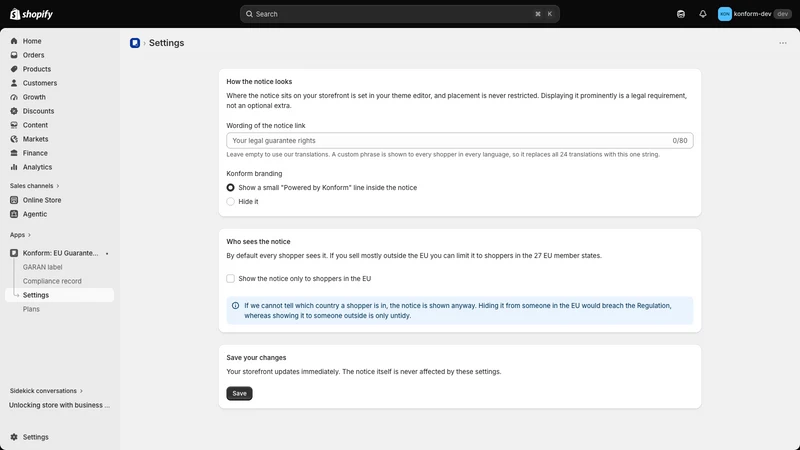The height and width of the screenshot is (450, 800).
Task: Open the three-dot more actions menu
Action: click(x=783, y=43)
